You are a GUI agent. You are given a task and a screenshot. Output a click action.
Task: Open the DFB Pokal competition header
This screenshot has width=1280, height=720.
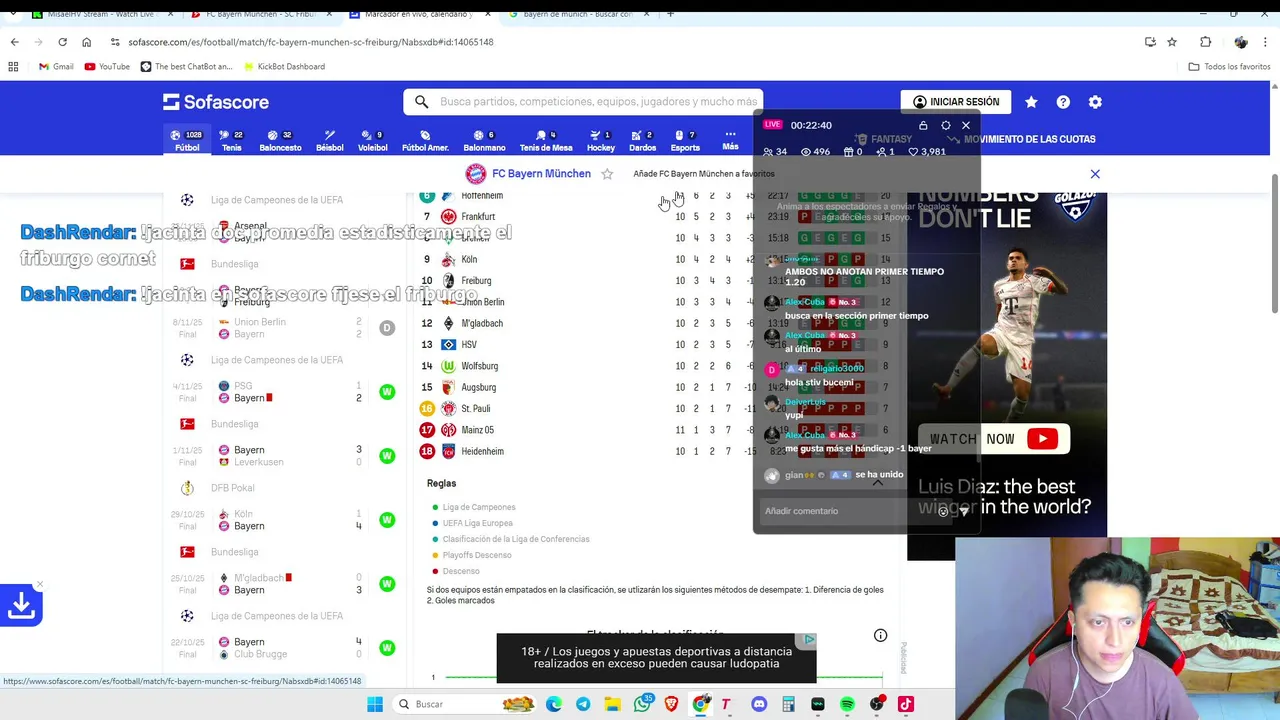coord(285,488)
